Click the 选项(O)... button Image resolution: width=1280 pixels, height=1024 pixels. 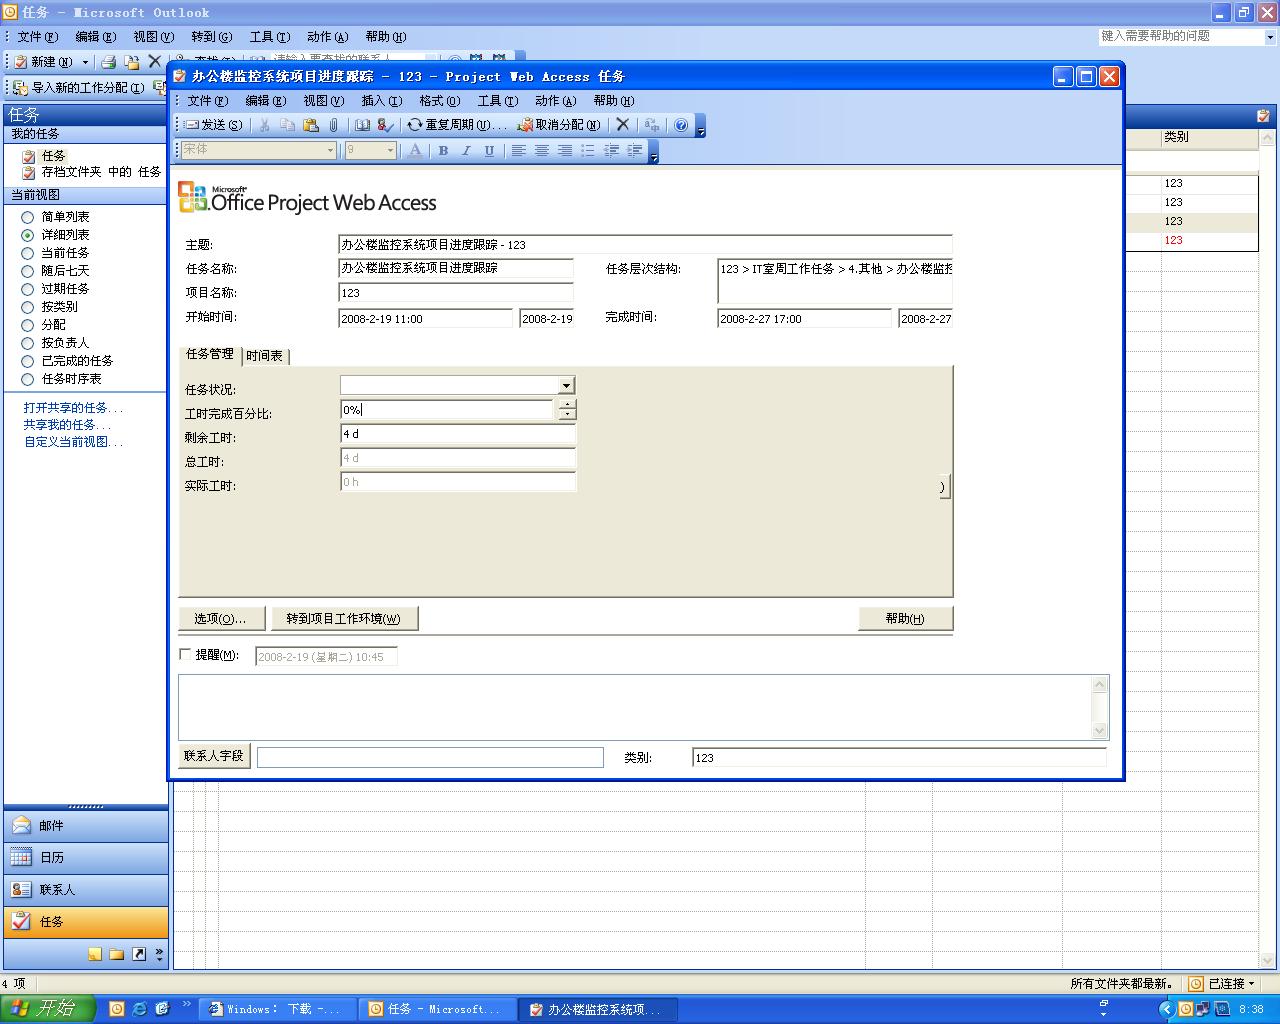(221, 618)
